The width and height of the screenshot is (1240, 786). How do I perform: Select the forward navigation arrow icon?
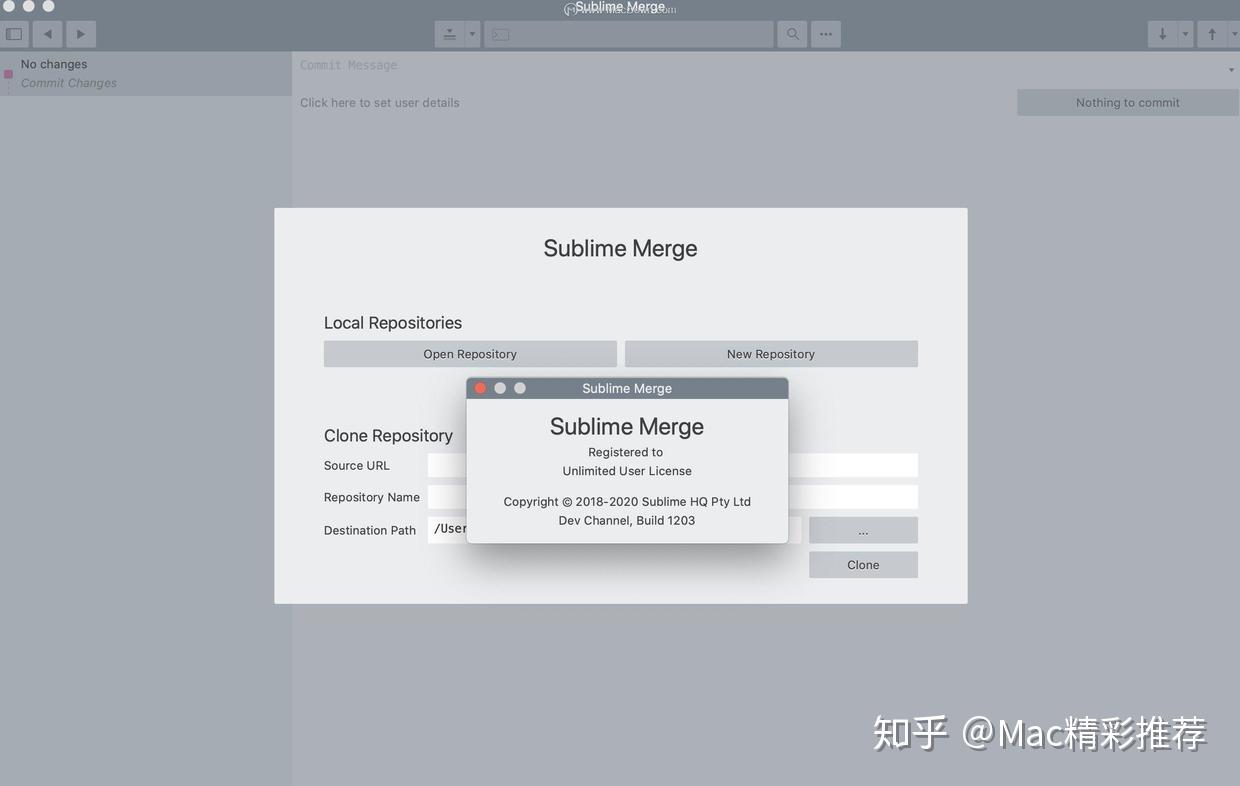click(80, 33)
